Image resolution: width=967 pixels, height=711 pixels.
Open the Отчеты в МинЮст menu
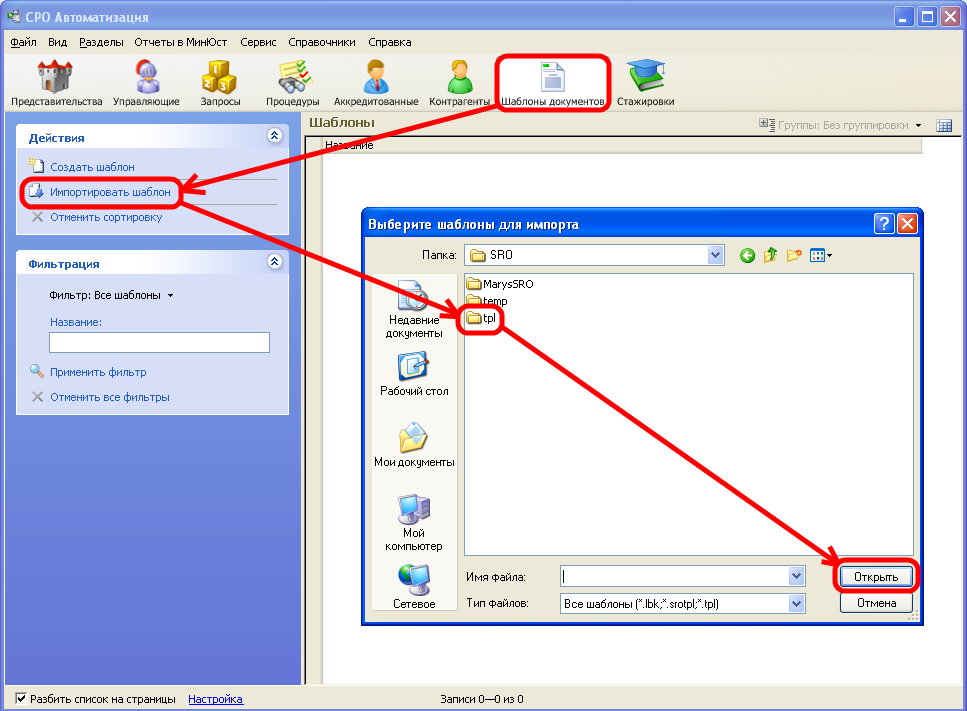pyautogui.click(x=181, y=42)
